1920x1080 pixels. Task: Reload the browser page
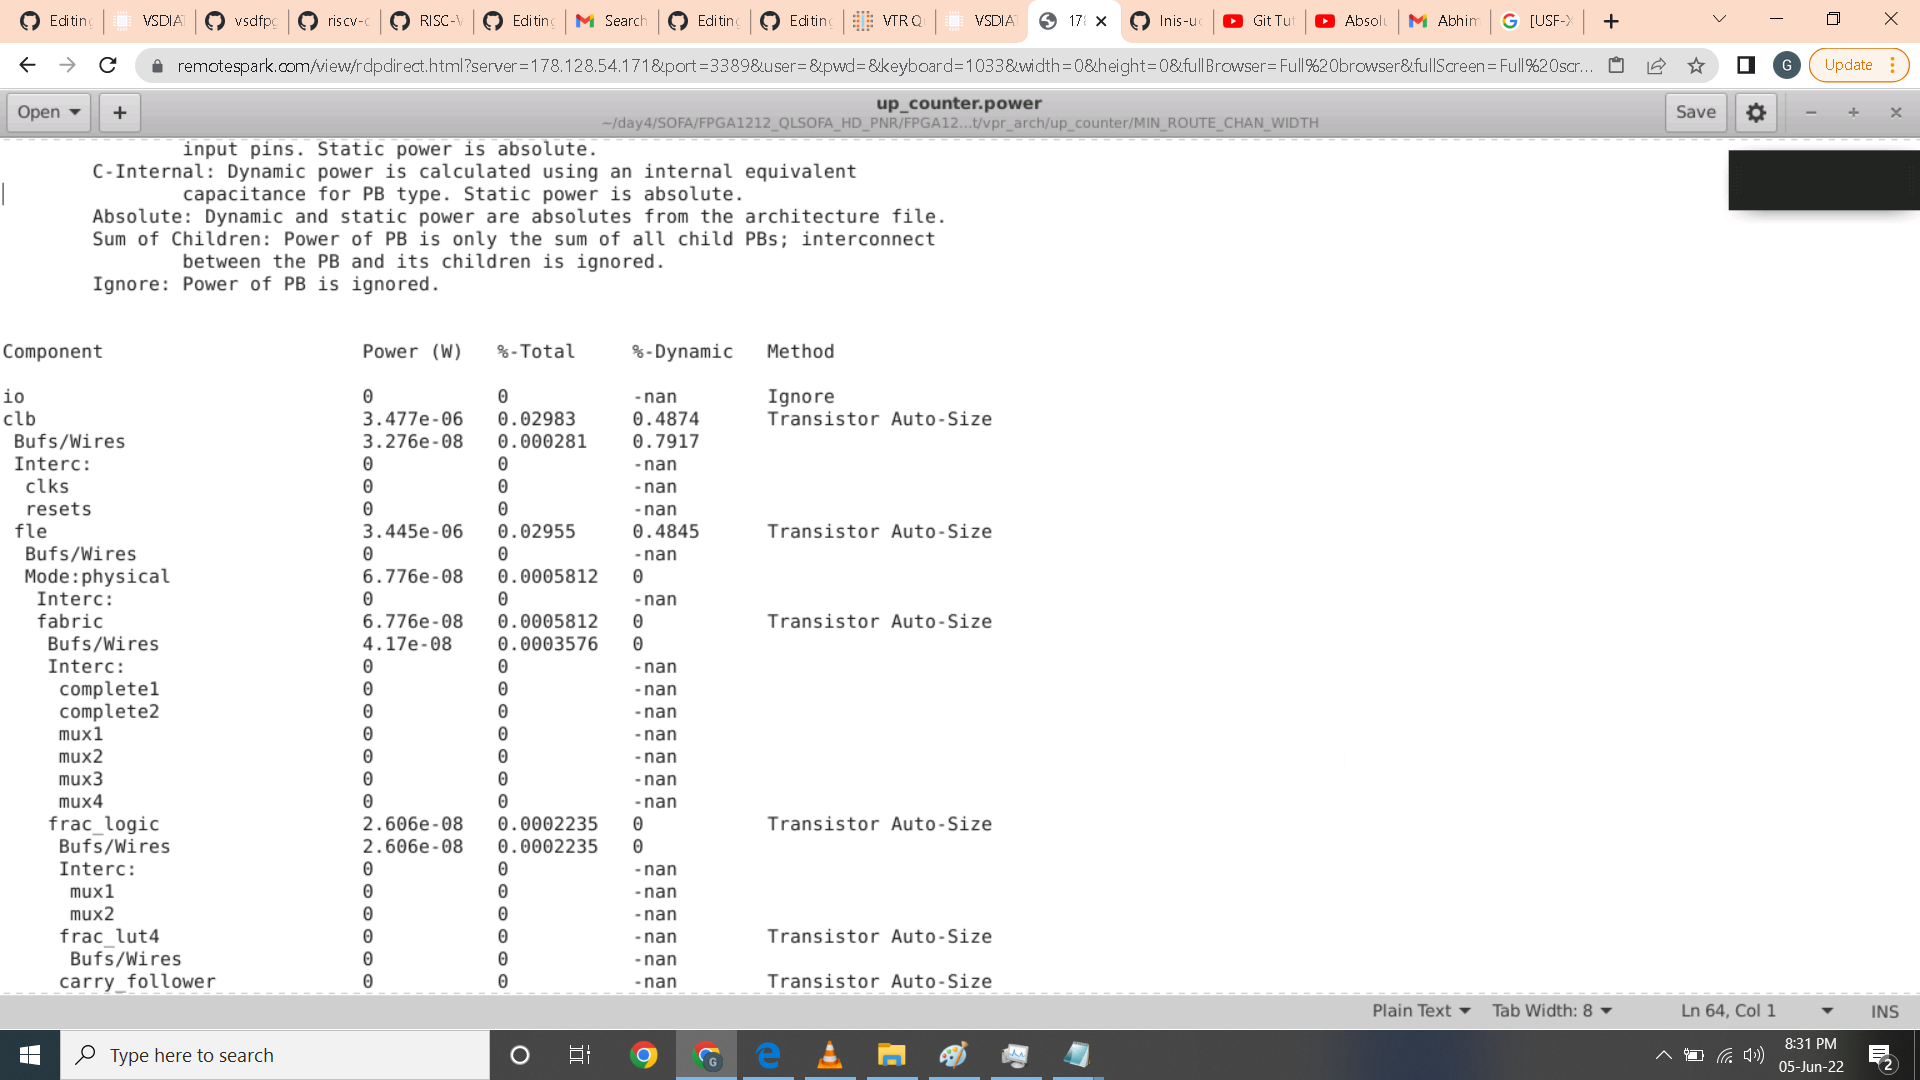tap(108, 65)
